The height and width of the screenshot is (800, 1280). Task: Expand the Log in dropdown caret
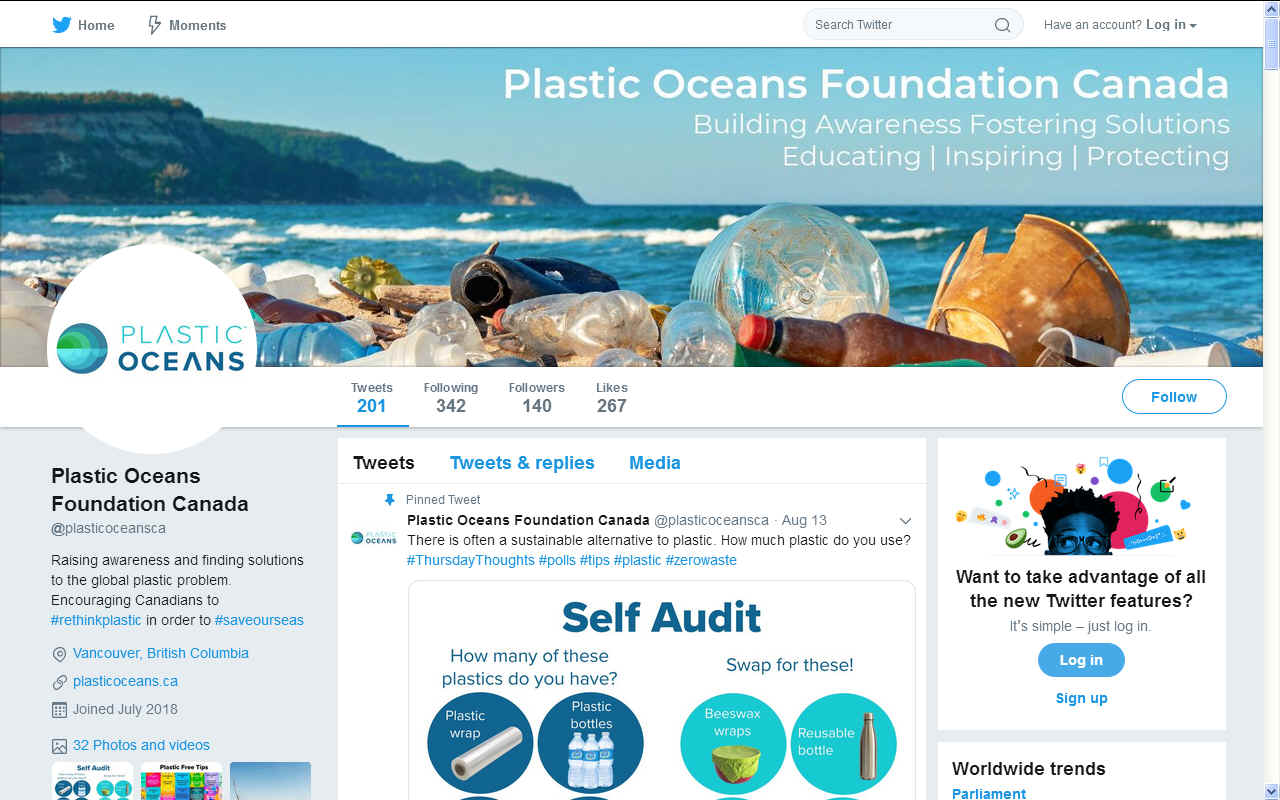1193,26
